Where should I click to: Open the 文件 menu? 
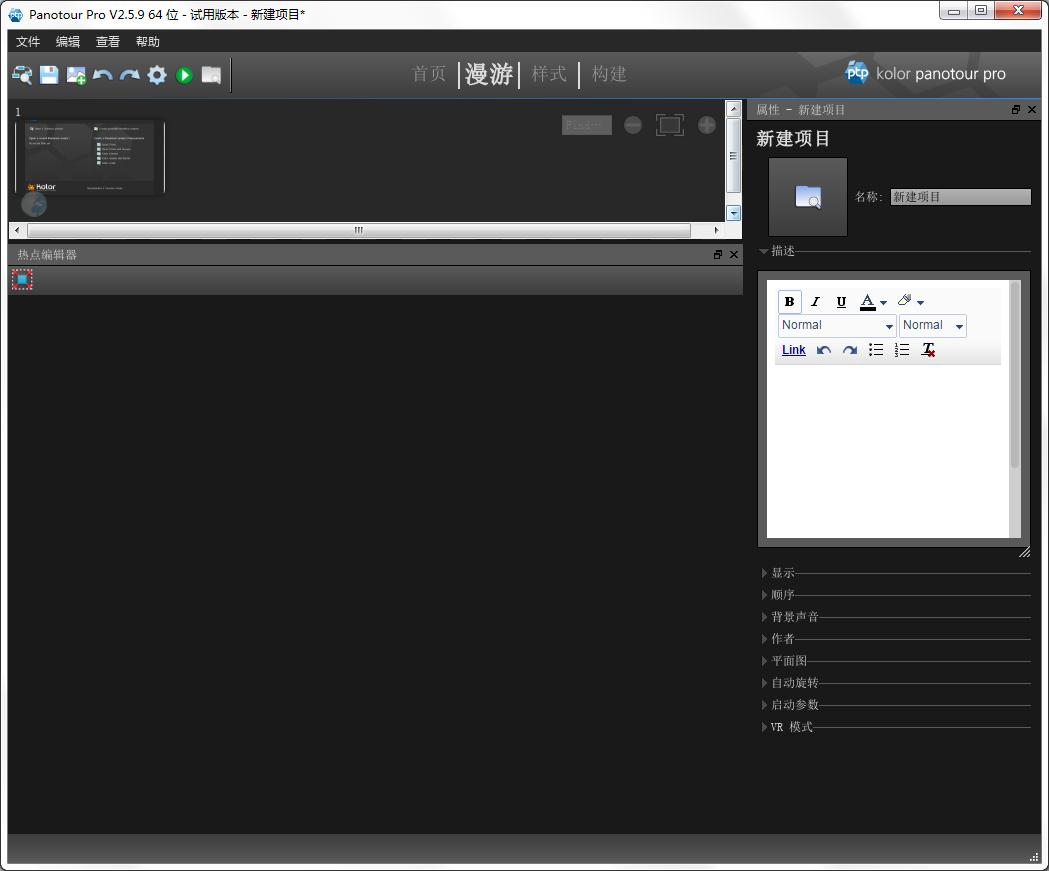(28, 42)
